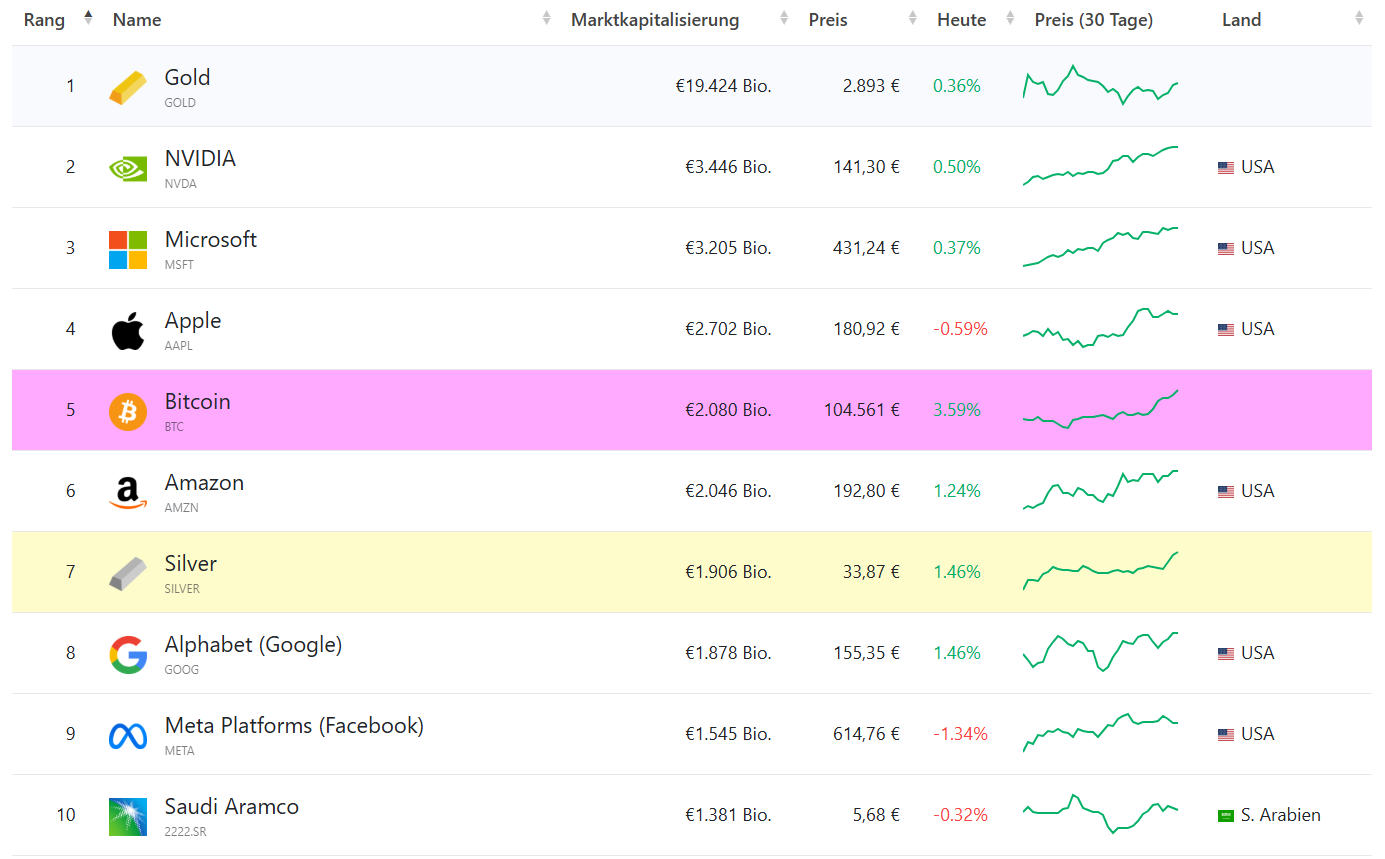Click the GOOG ticker symbol

coord(182,670)
